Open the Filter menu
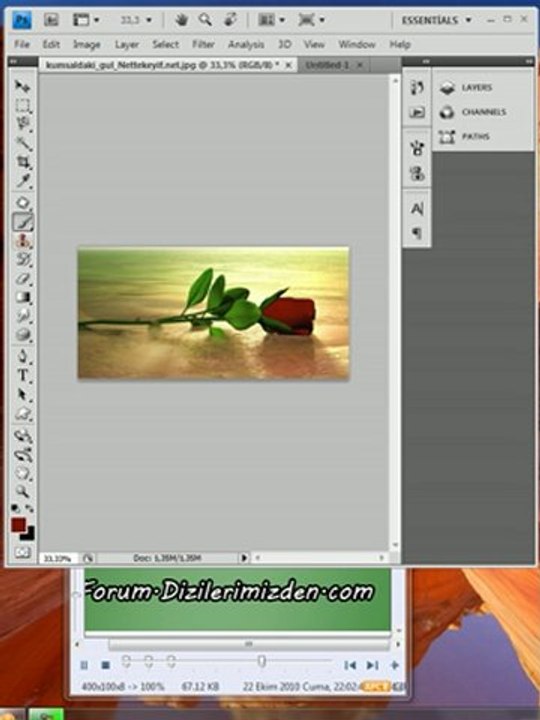Image resolution: width=540 pixels, height=720 pixels. click(x=203, y=45)
